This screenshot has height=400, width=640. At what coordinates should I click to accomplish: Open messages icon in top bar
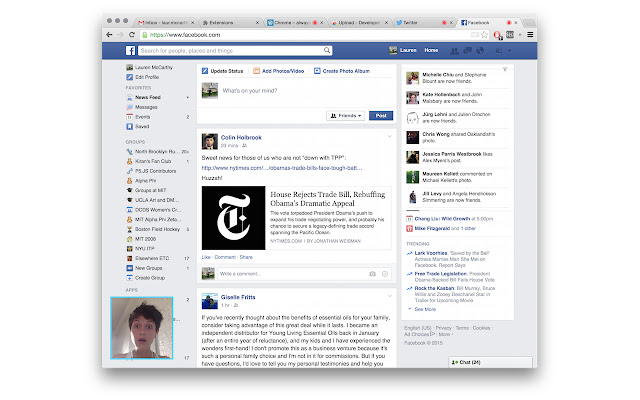pos(467,51)
